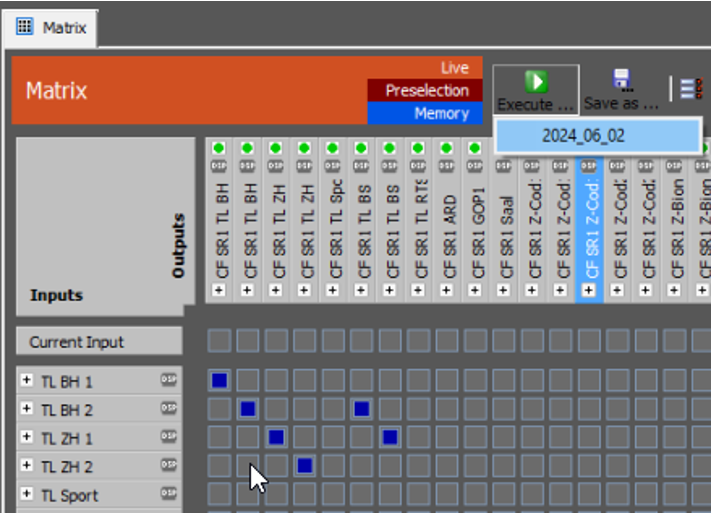Image resolution: width=712 pixels, height=514 pixels.
Task: Expand the TL BH 2 input row
Action: click(27, 409)
